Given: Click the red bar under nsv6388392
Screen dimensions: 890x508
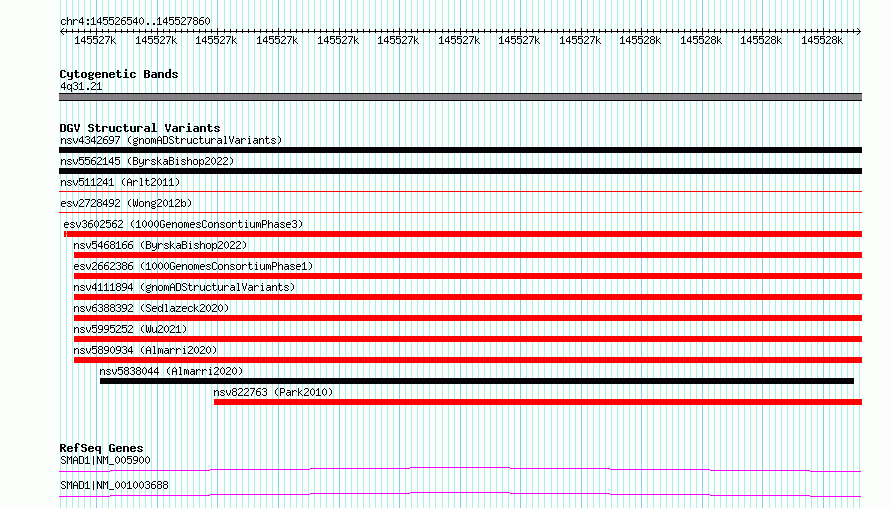Looking at the screenshot, I should [468, 318].
